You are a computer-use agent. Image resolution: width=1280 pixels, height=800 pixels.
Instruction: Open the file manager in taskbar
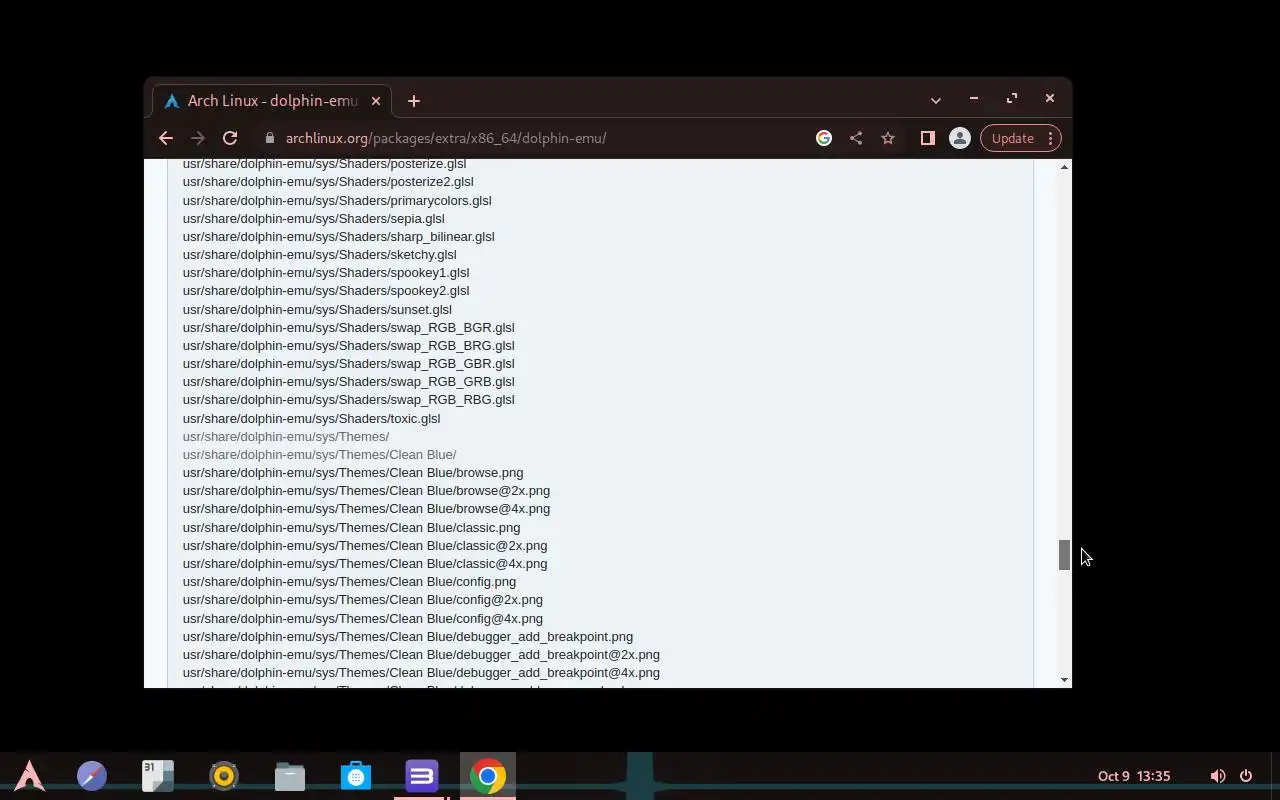[x=290, y=776]
